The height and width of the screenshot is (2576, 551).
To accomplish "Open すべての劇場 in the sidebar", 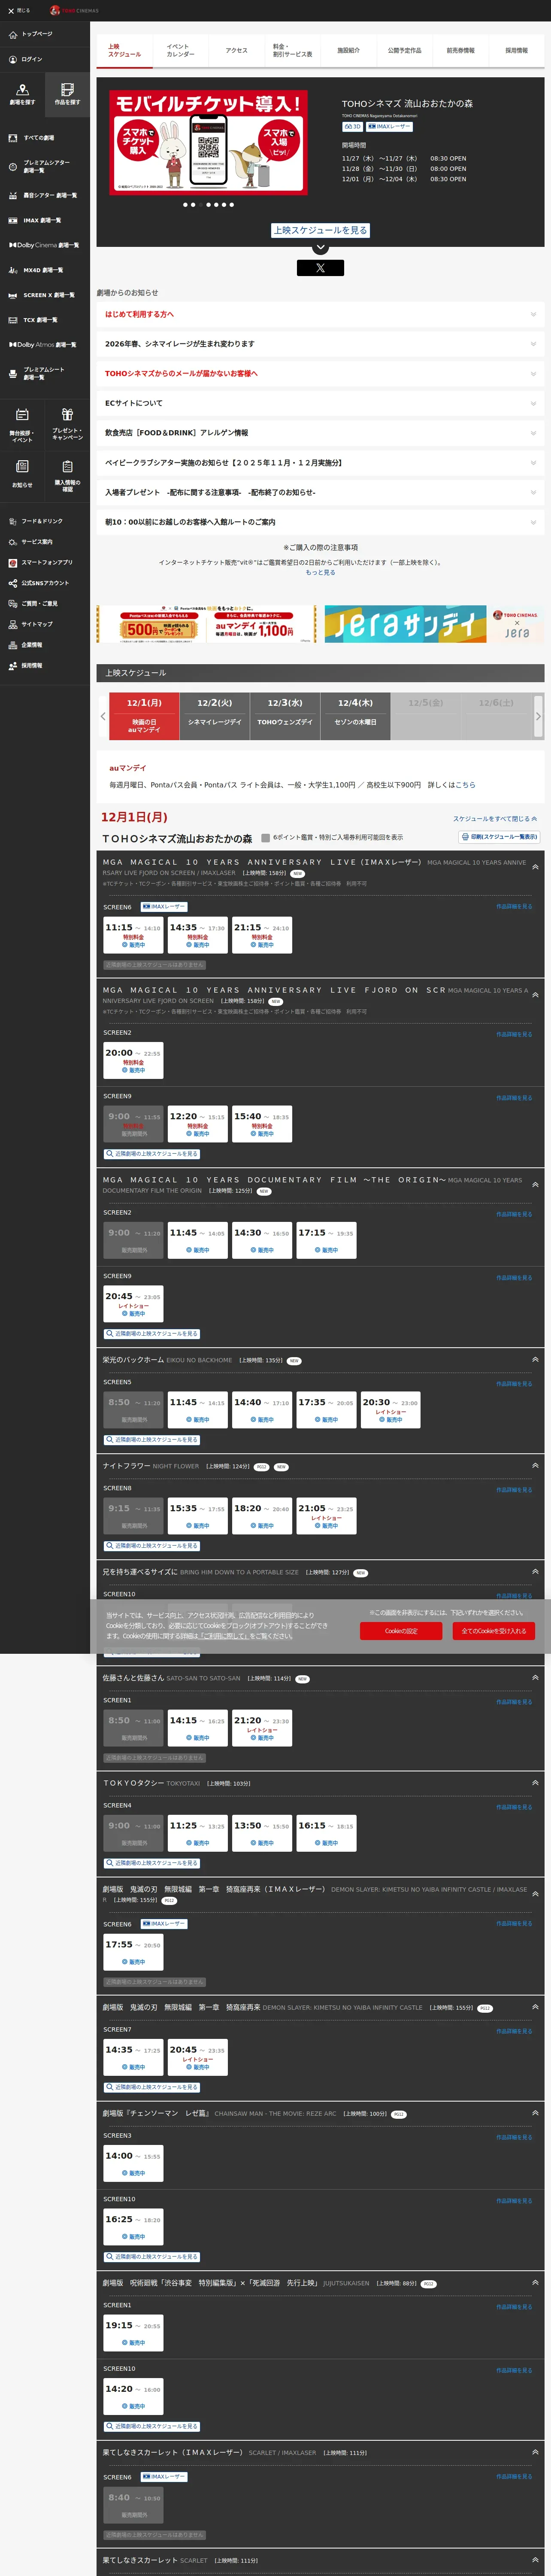I will point(44,138).
